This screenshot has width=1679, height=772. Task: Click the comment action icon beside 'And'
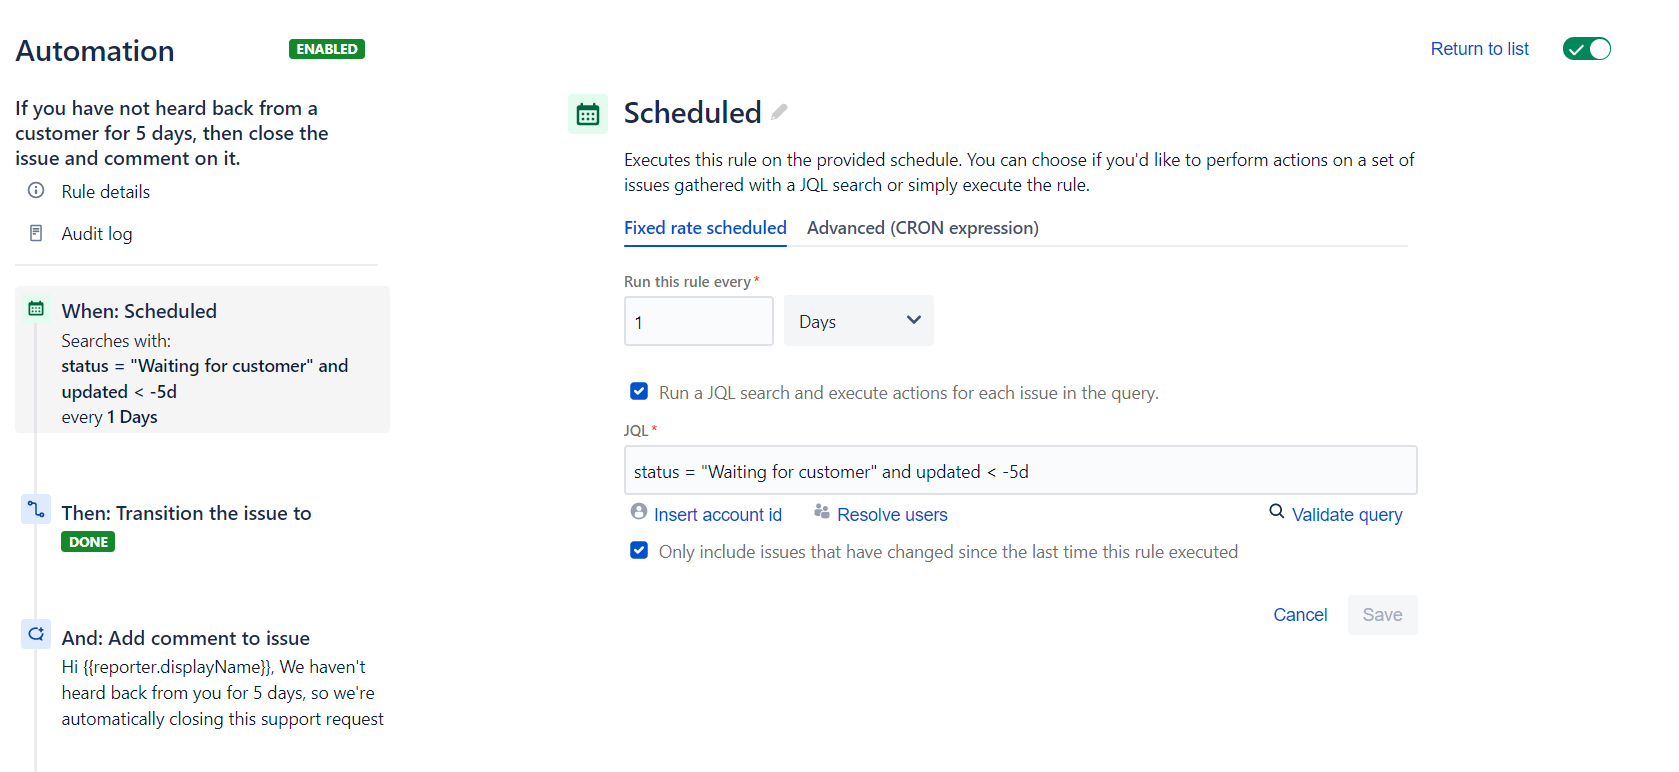point(36,633)
